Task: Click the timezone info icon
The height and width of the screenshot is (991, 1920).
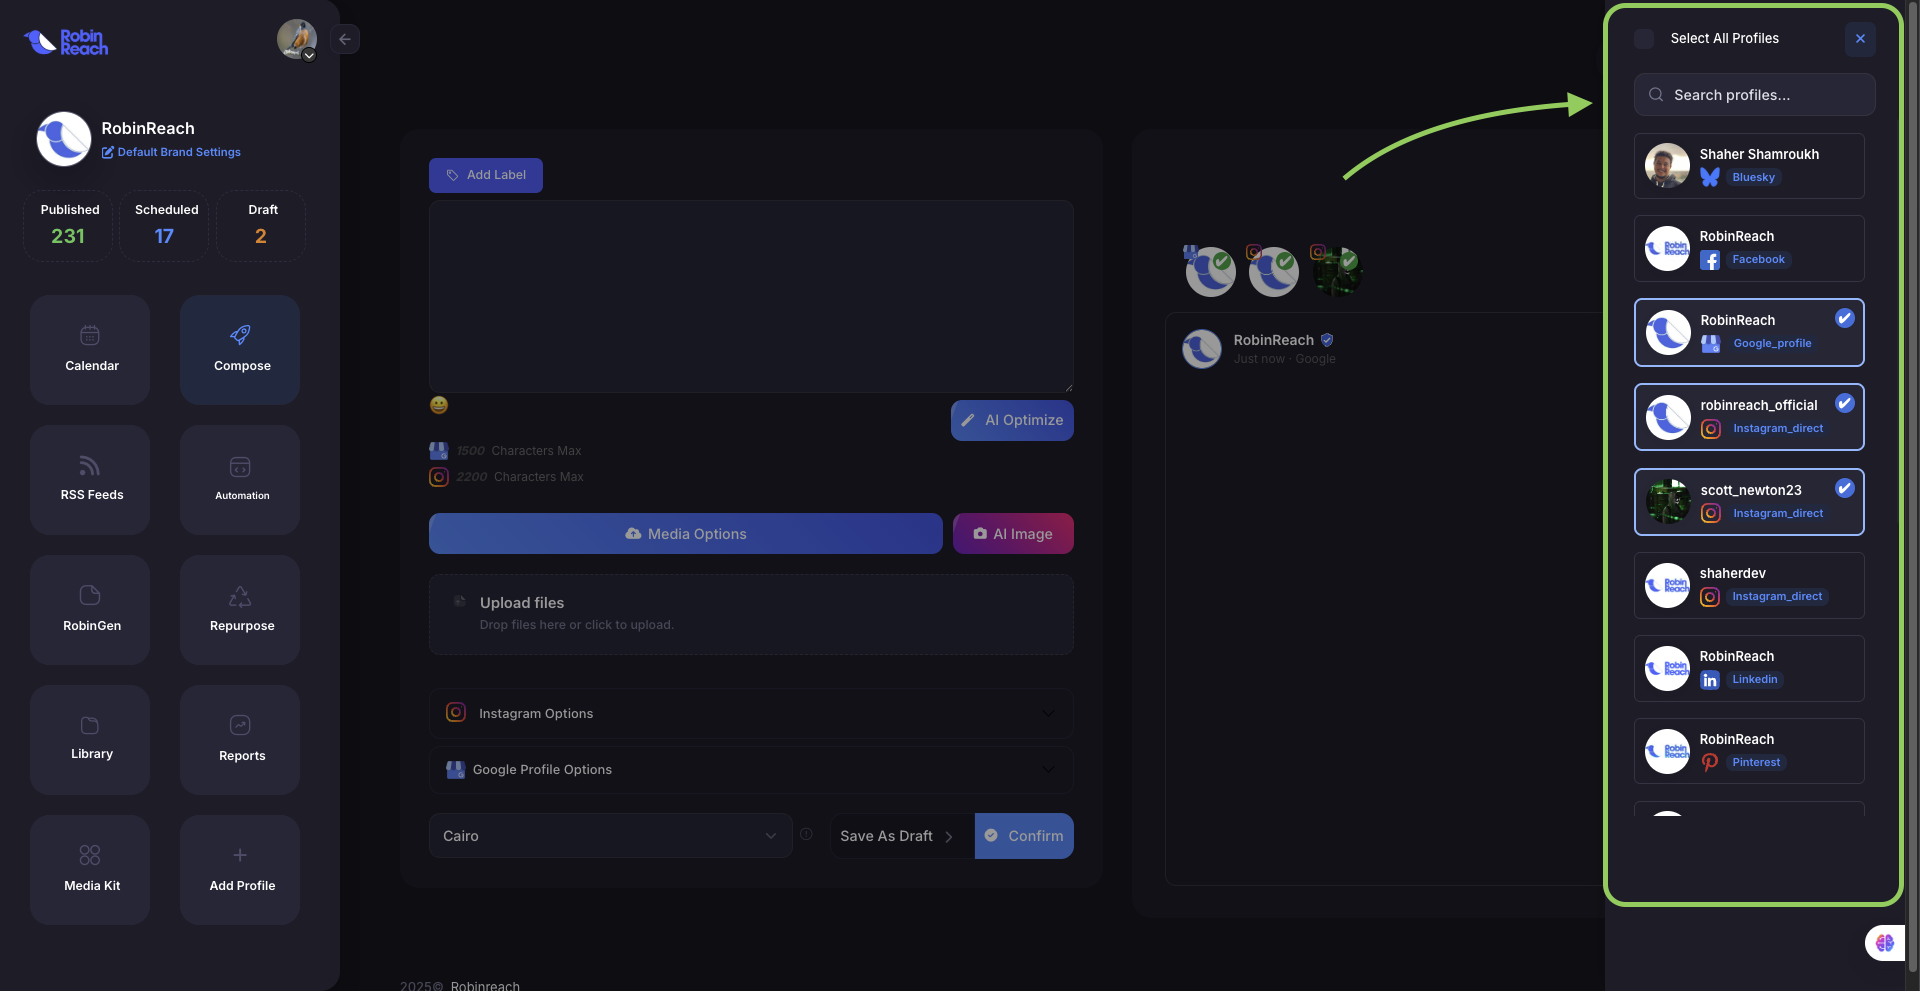Action: [806, 834]
